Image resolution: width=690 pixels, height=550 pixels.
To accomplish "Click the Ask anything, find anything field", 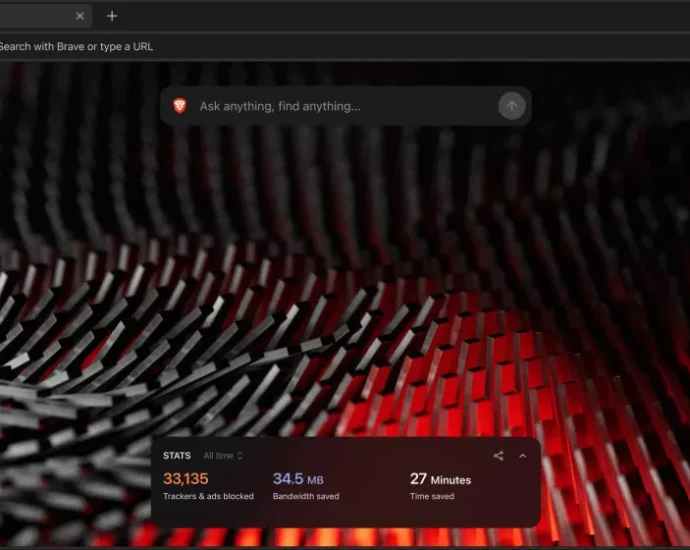I will (x=345, y=106).
